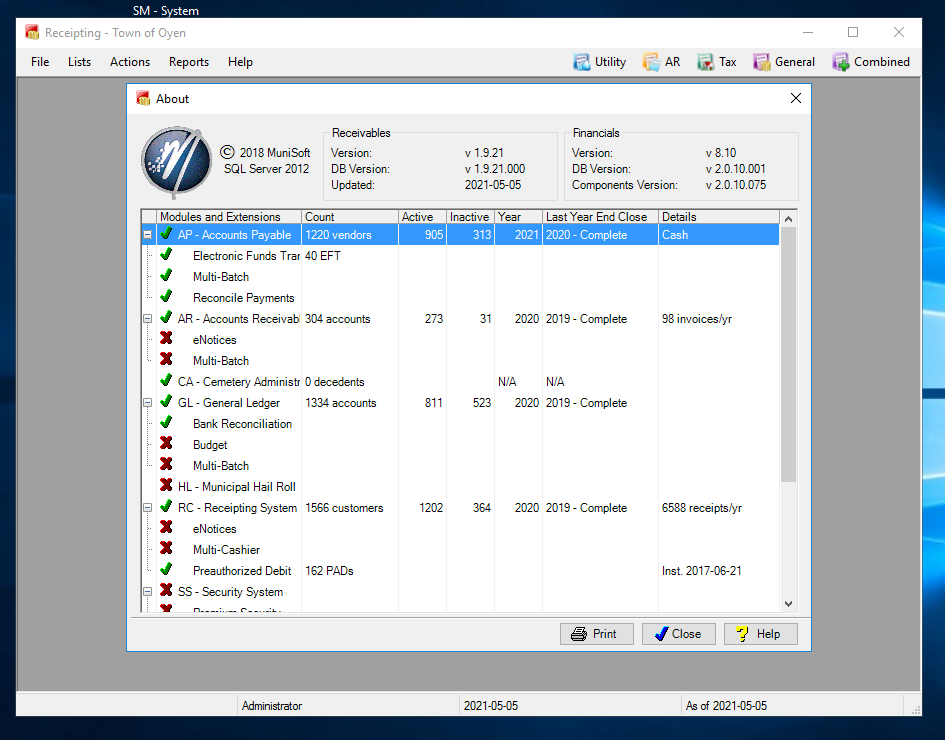Image resolution: width=945 pixels, height=740 pixels.
Task: Click the Details column header
Action: [x=718, y=217]
